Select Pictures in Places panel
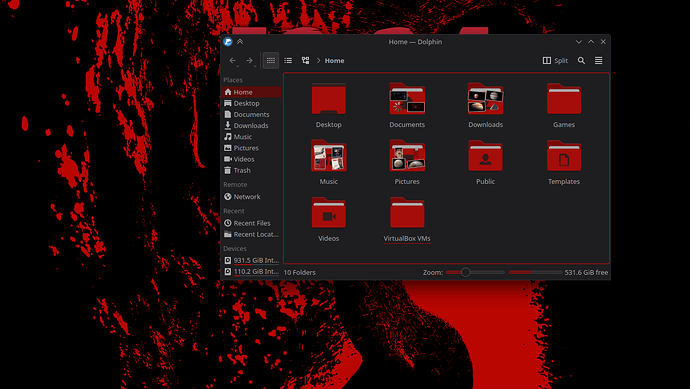The height and width of the screenshot is (389, 690). click(x=251, y=148)
